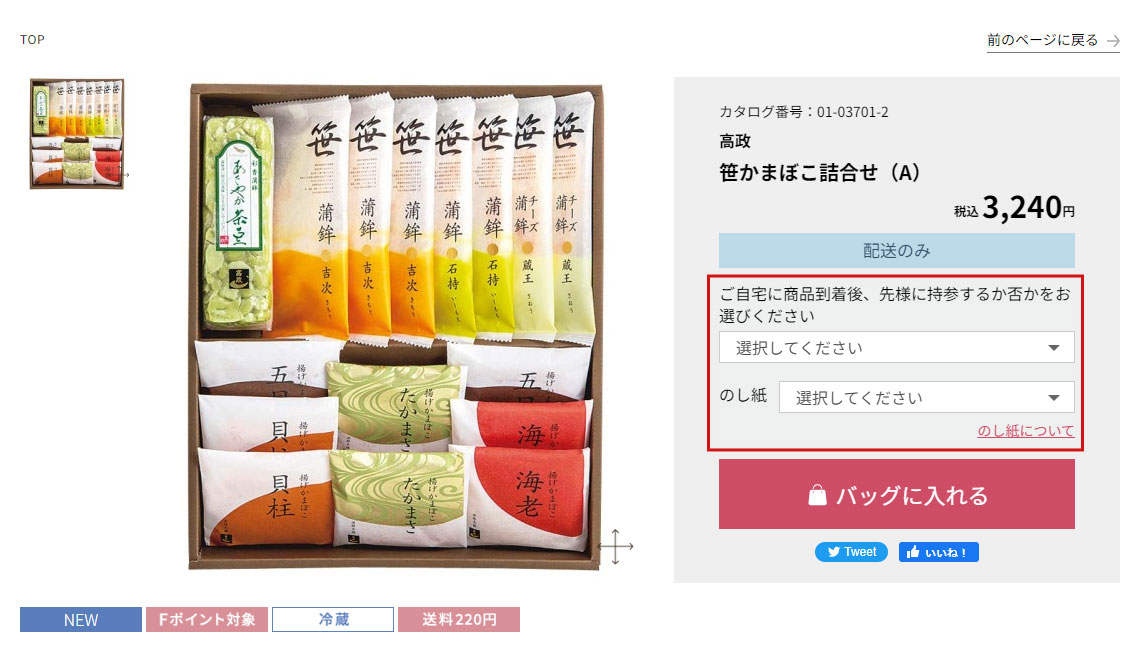Click the 送料220円 tag label
The height and width of the screenshot is (654, 1140).
click(459, 620)
